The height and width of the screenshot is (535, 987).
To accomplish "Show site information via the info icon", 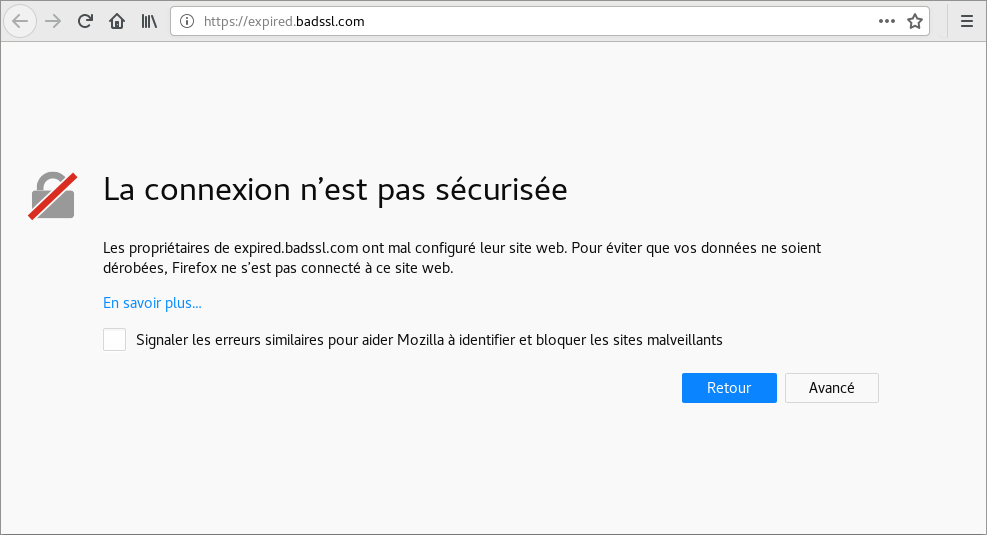I will (x=187, y=21).
